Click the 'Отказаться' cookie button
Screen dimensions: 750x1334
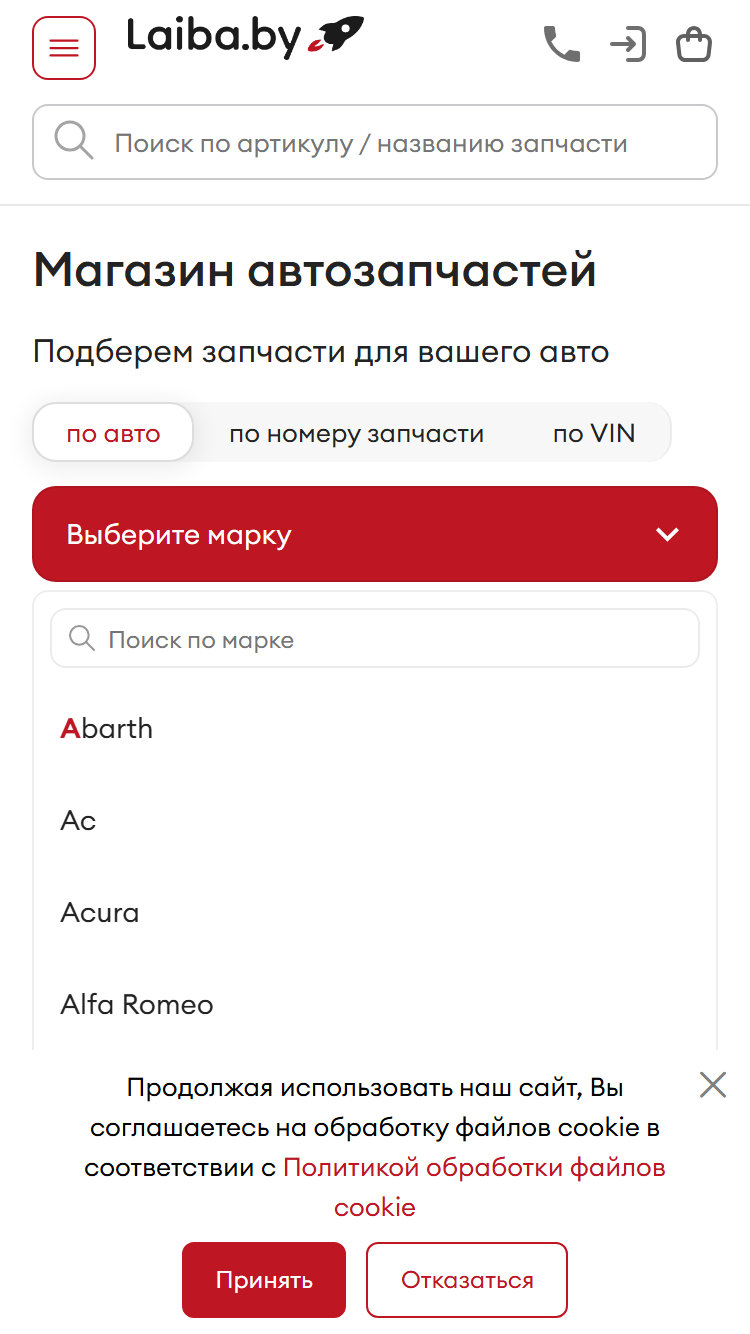point(467,1280)
